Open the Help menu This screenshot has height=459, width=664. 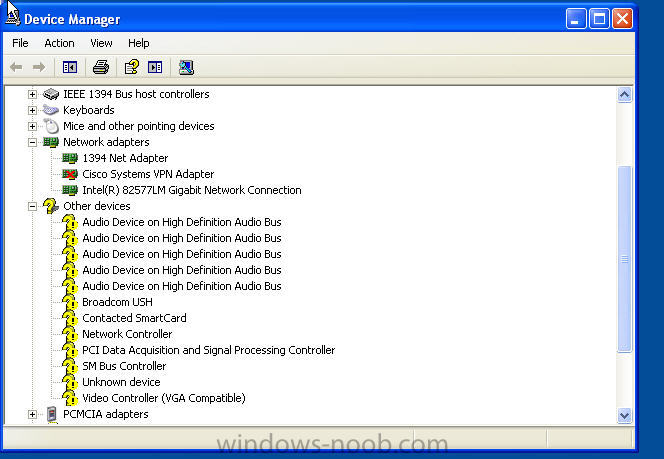click(x=139, y=43)
